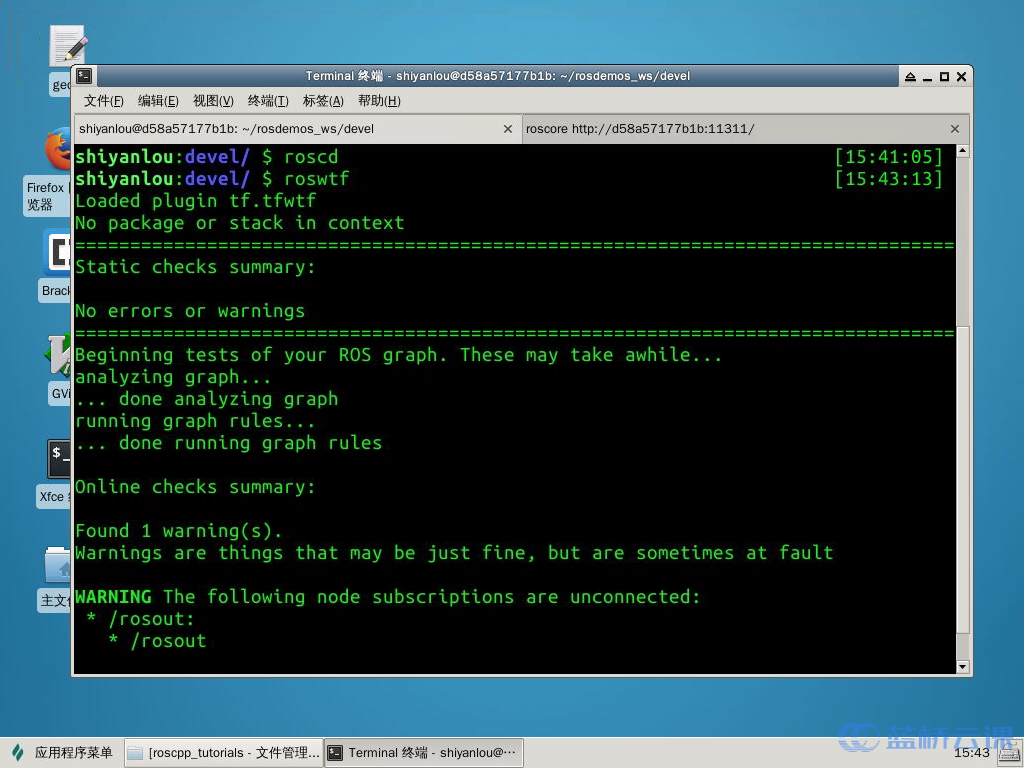Click the 'Found 1 warning(s).' line

coord(178,531)
